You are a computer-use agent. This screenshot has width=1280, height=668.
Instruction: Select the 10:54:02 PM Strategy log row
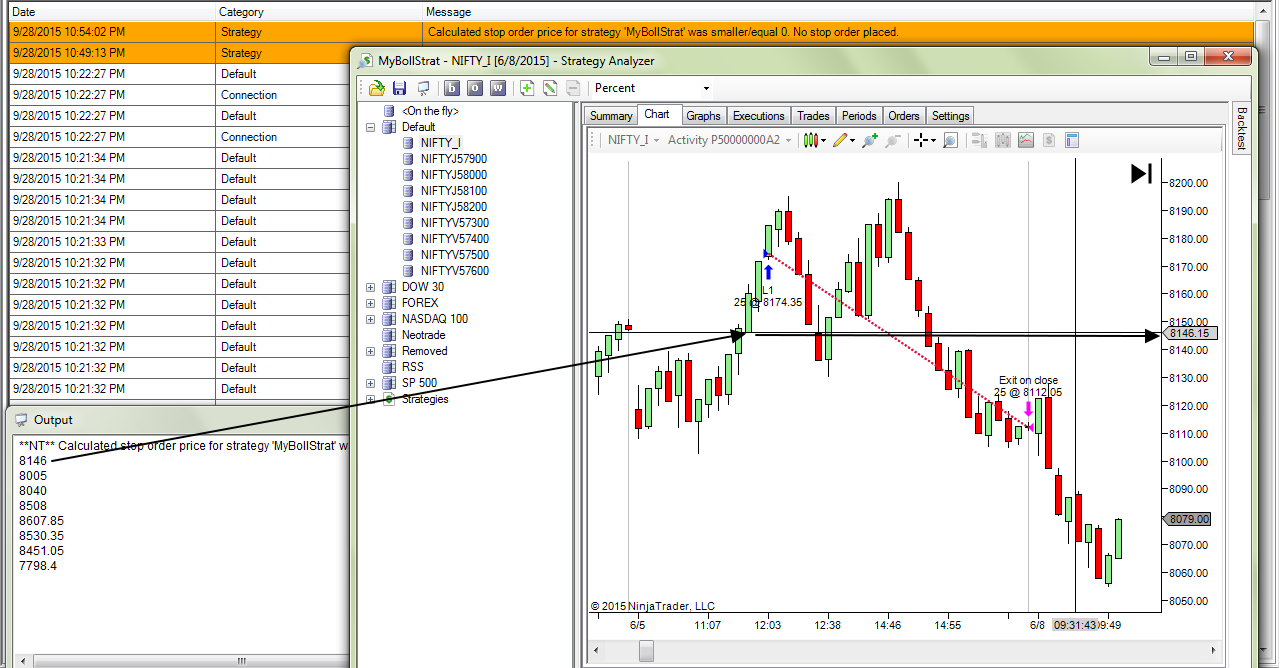click(632, 32)
